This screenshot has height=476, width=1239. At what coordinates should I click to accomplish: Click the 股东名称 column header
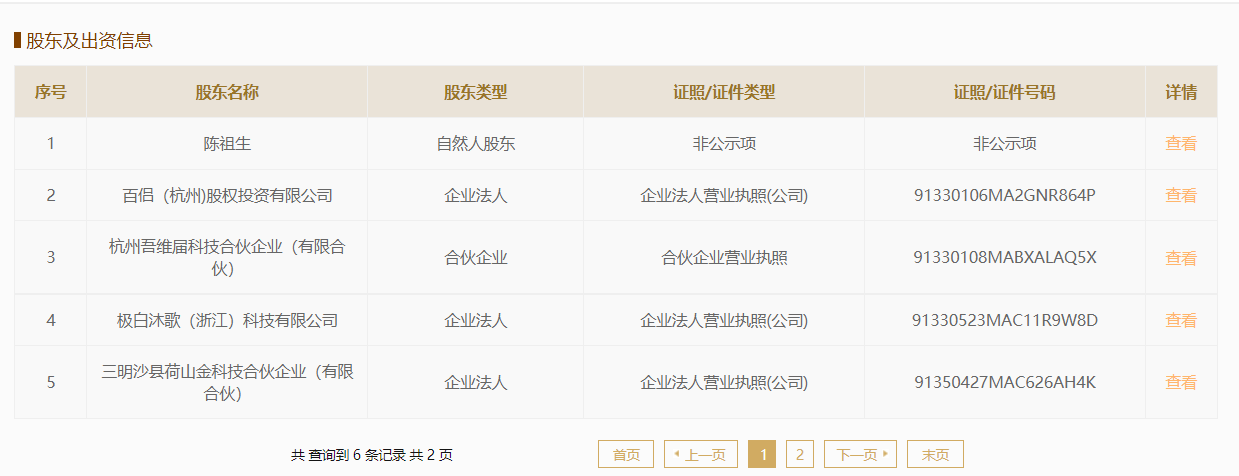[227, 92]
